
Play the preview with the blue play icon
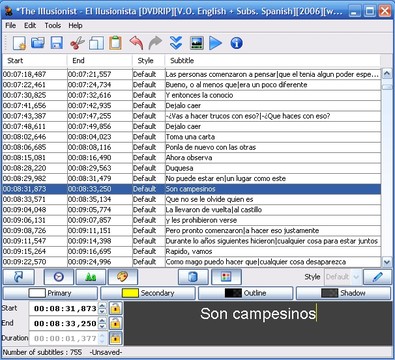click(x=215, y=43)
